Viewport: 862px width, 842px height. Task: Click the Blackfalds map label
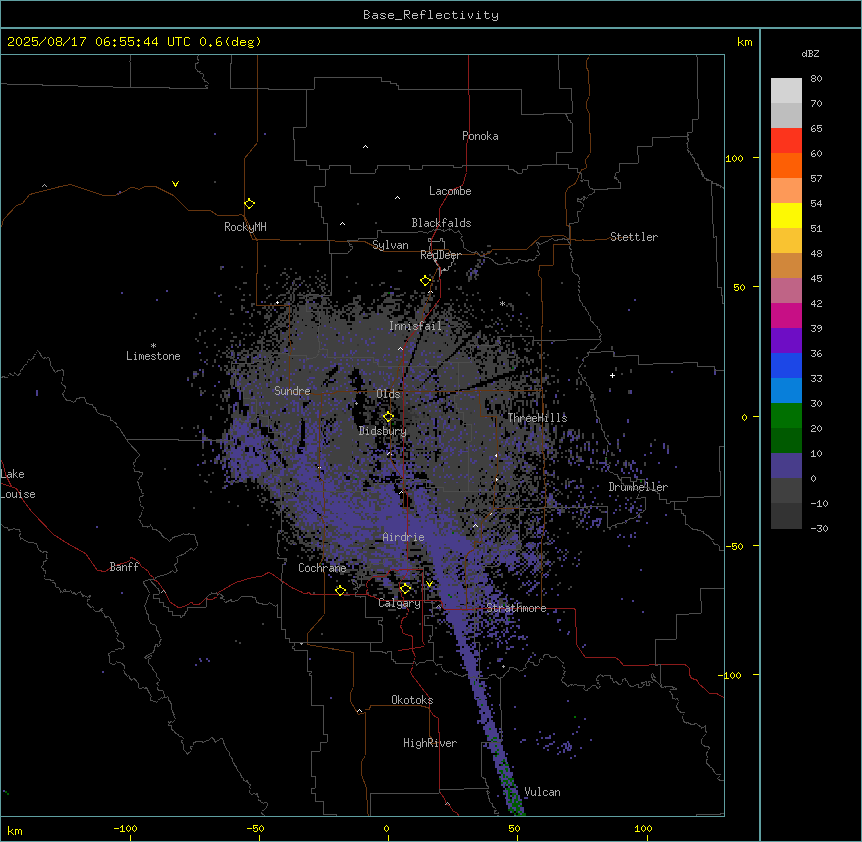pos(441,223)
